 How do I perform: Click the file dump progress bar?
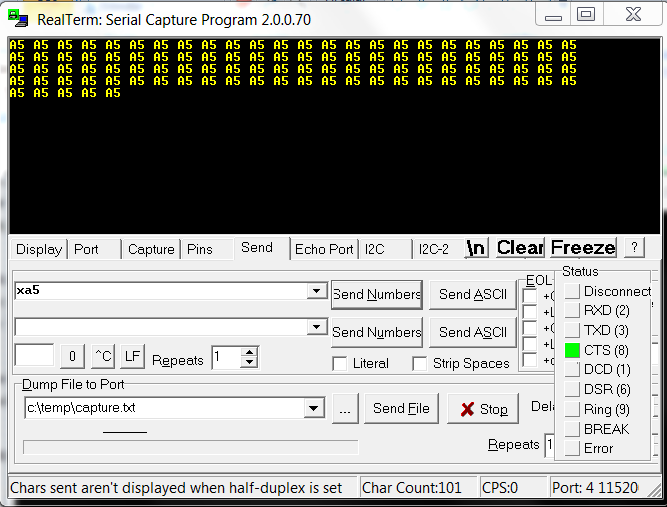click(x=190, y=447)
